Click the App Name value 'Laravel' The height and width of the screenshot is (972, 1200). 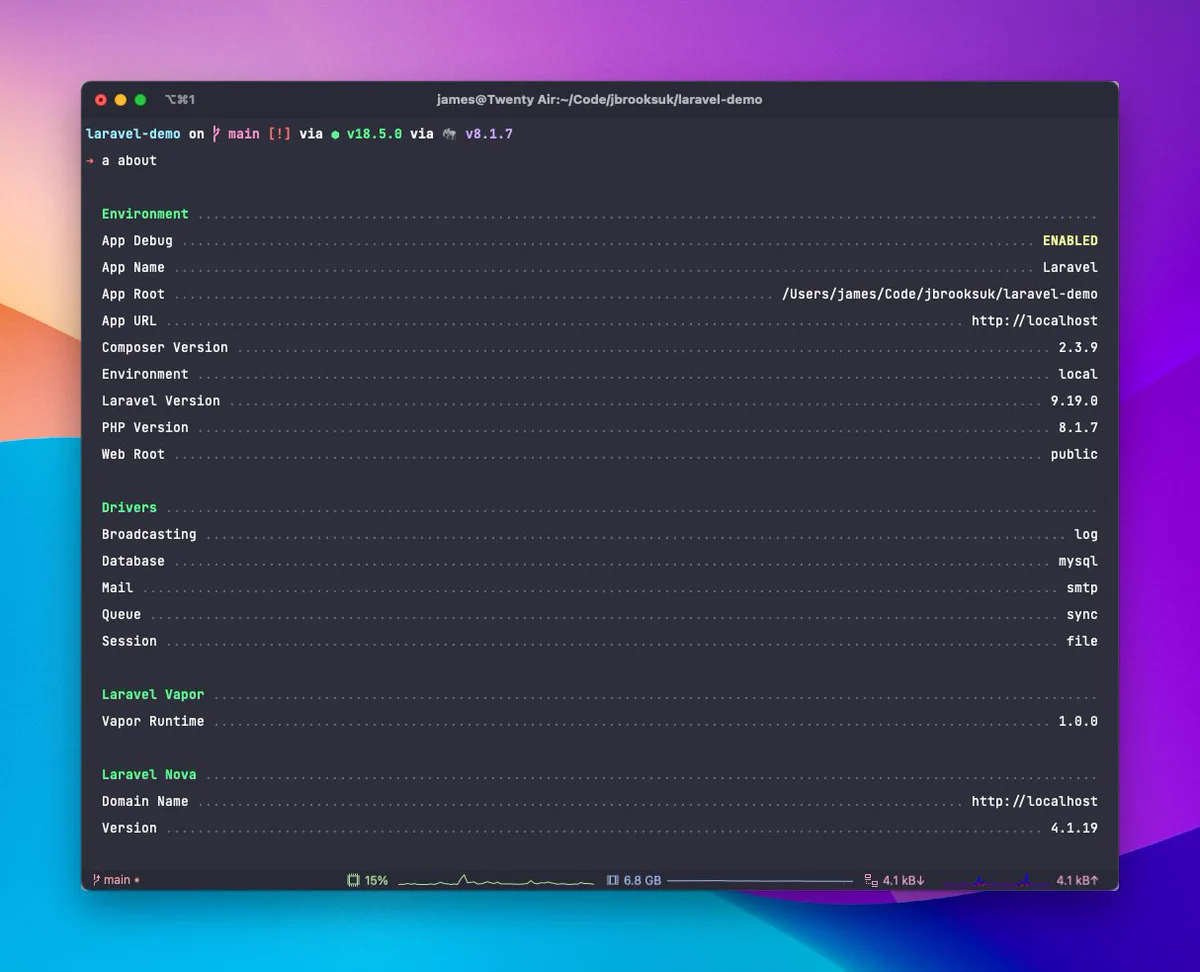point(1070,267)
